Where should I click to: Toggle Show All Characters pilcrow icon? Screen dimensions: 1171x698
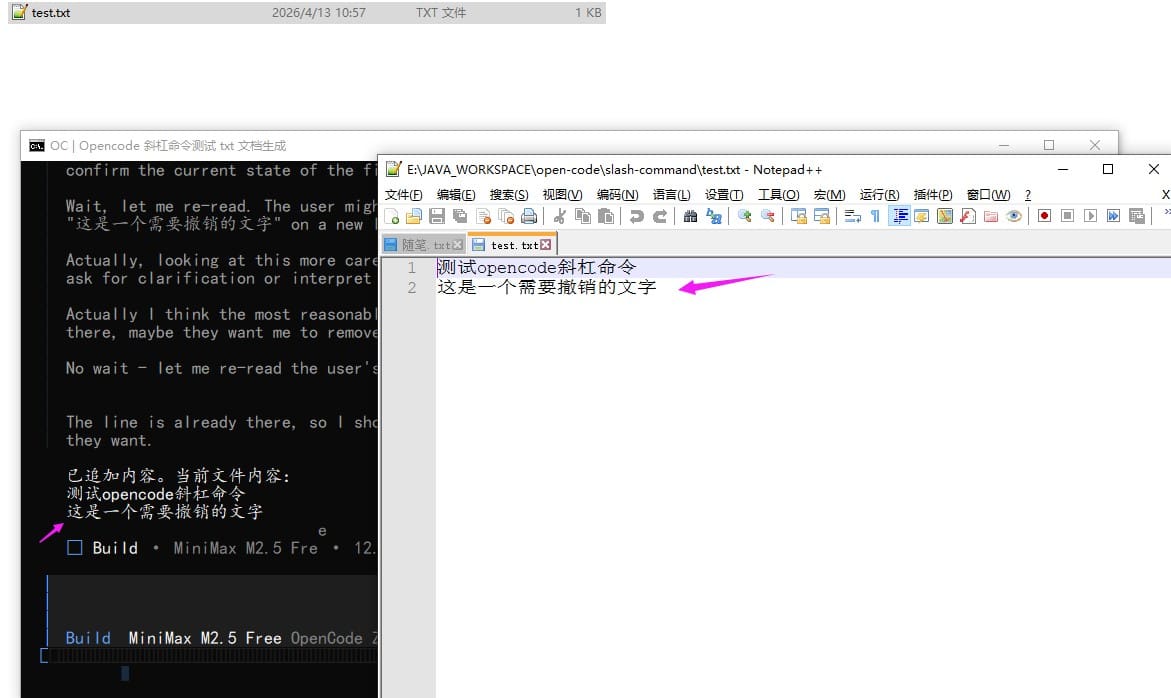[875, 216]
